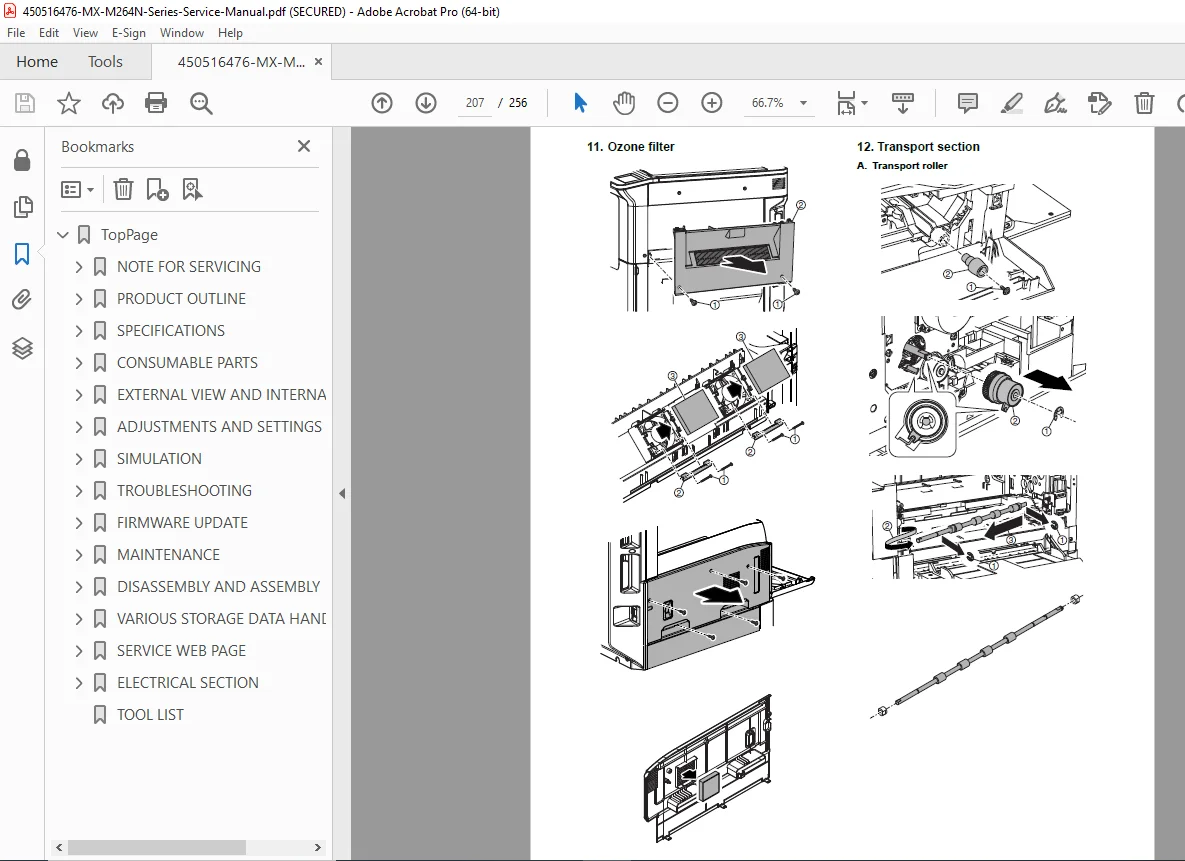Viewport: 1185px width, 861px height.
Task: Open the Help menu
Action: (230, 33)
